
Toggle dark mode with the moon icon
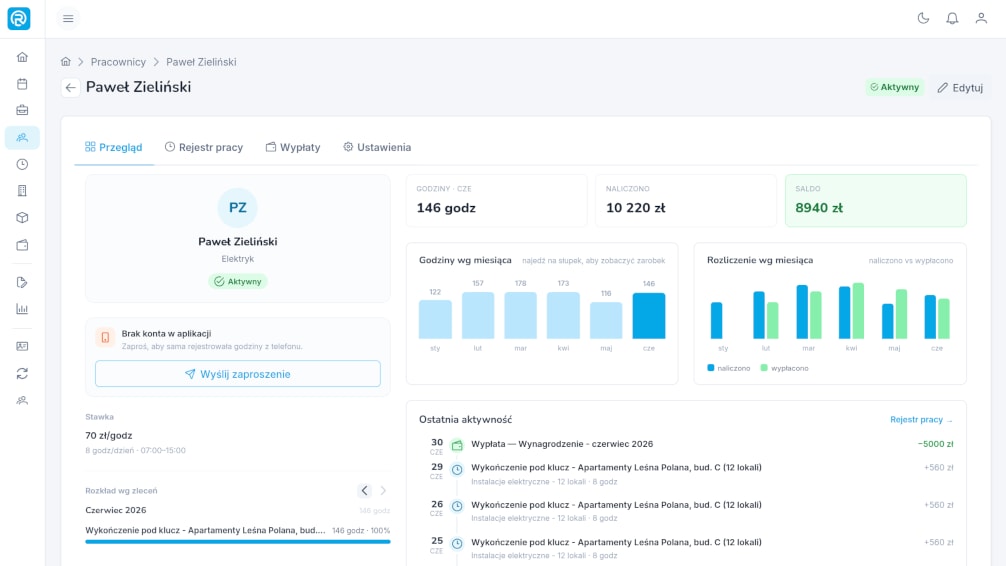pyautogui.click(x=923, y=19)
